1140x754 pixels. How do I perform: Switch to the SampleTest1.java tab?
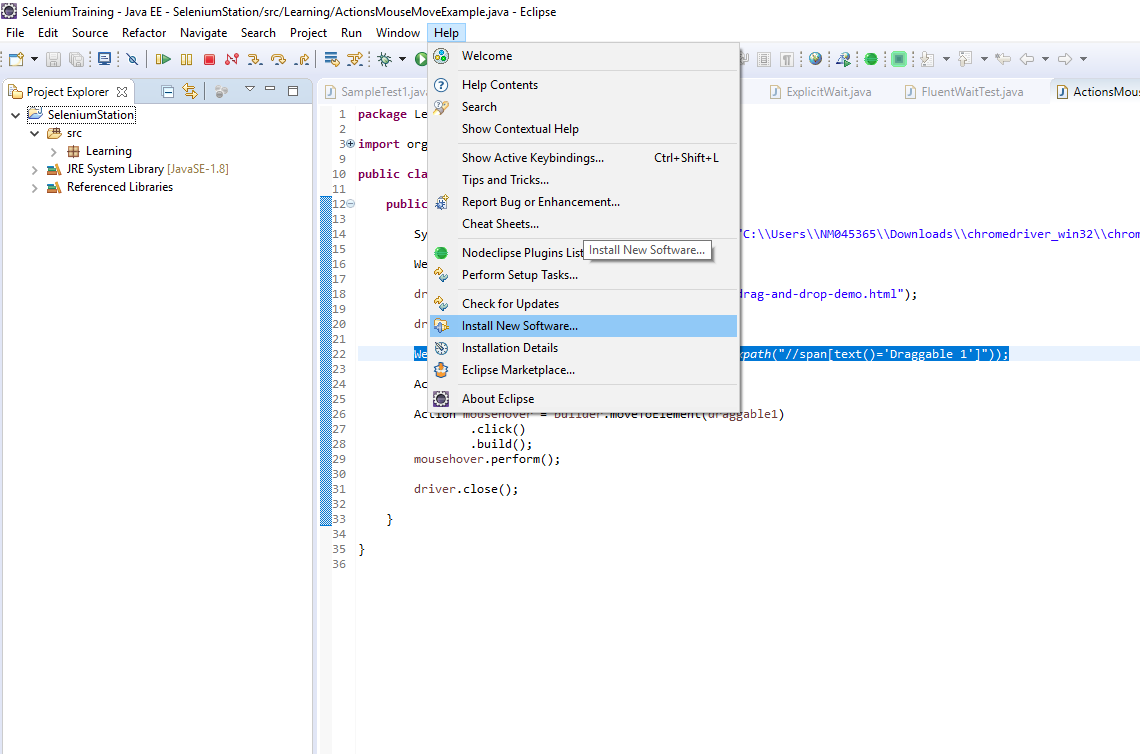point(375,92)
